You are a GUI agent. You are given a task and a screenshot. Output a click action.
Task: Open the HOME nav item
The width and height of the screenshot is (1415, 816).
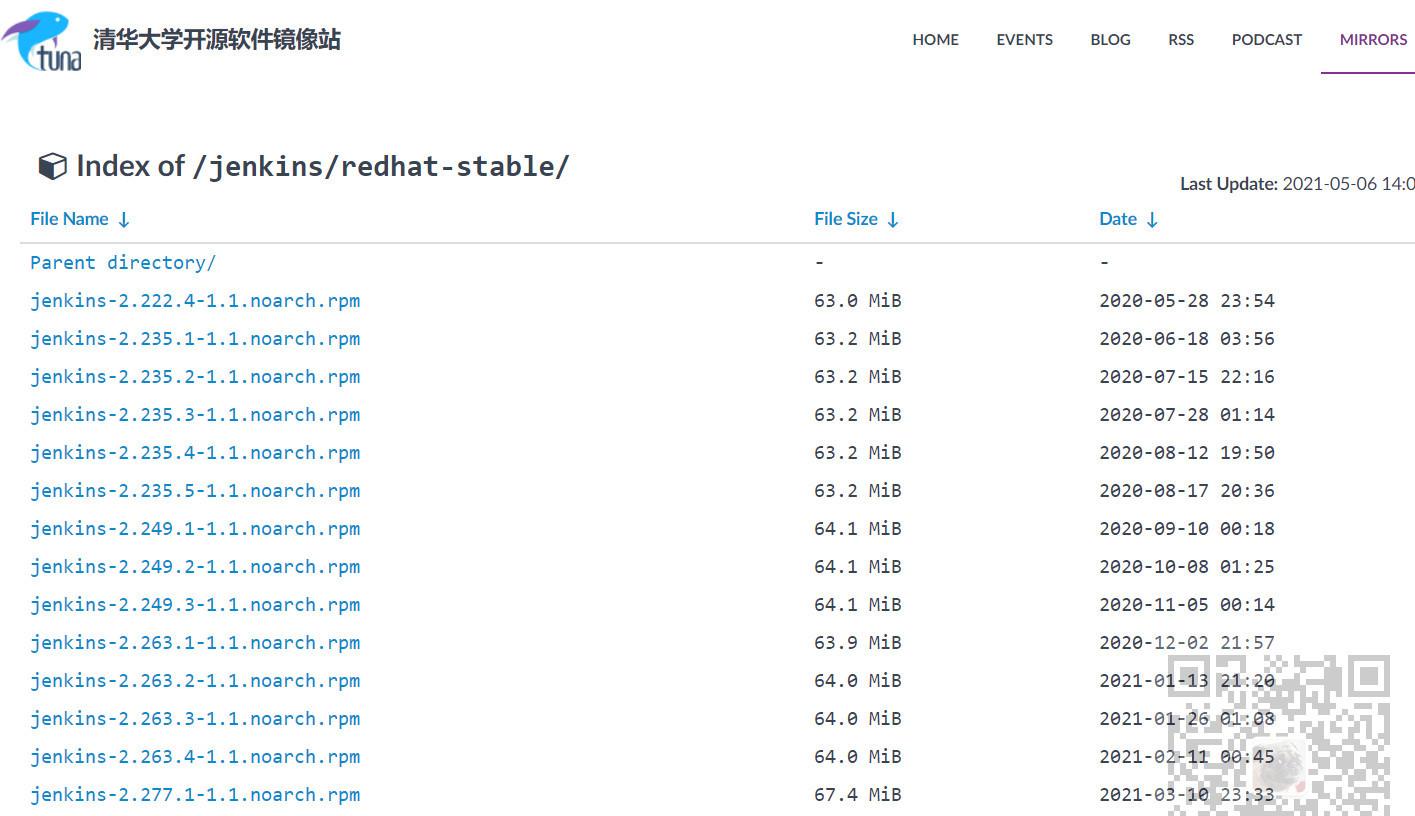[x=935, y=40]
